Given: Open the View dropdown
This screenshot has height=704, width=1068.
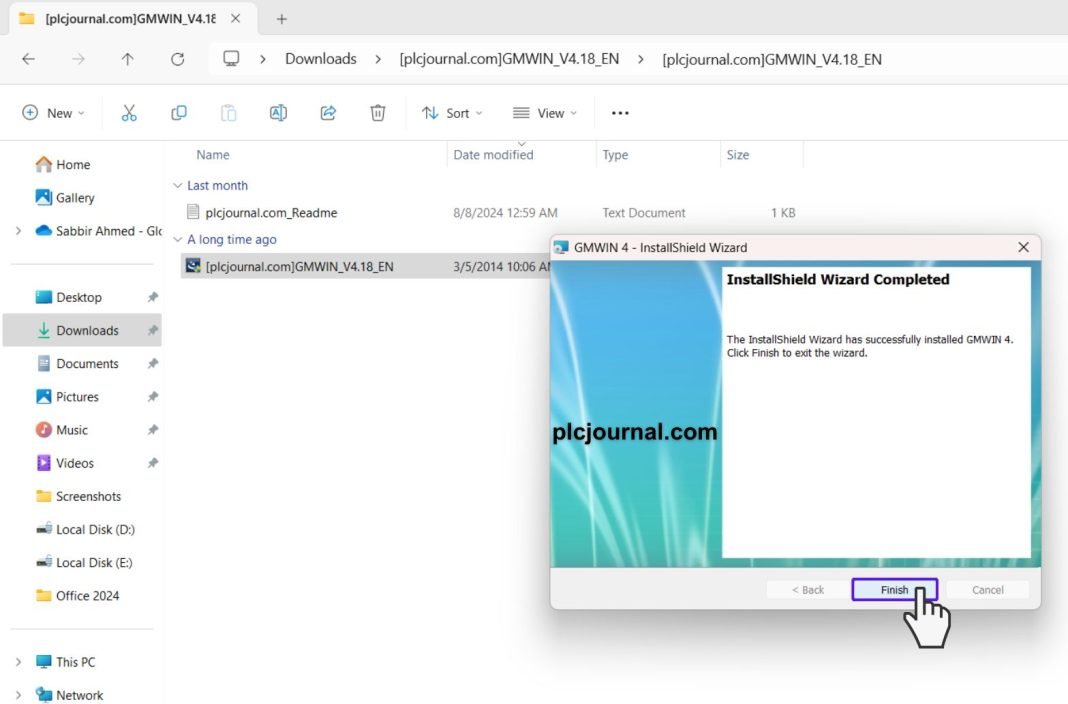Looking at the screenshot, I should [x=545, y=113].
